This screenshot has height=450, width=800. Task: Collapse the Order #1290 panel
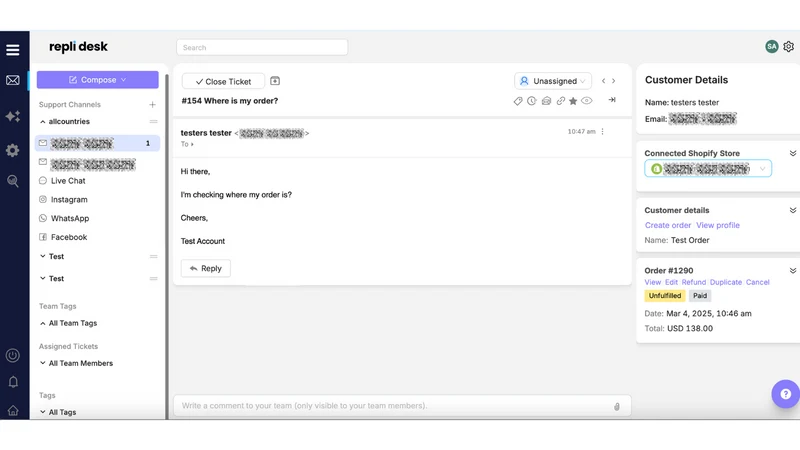(792, 270)
